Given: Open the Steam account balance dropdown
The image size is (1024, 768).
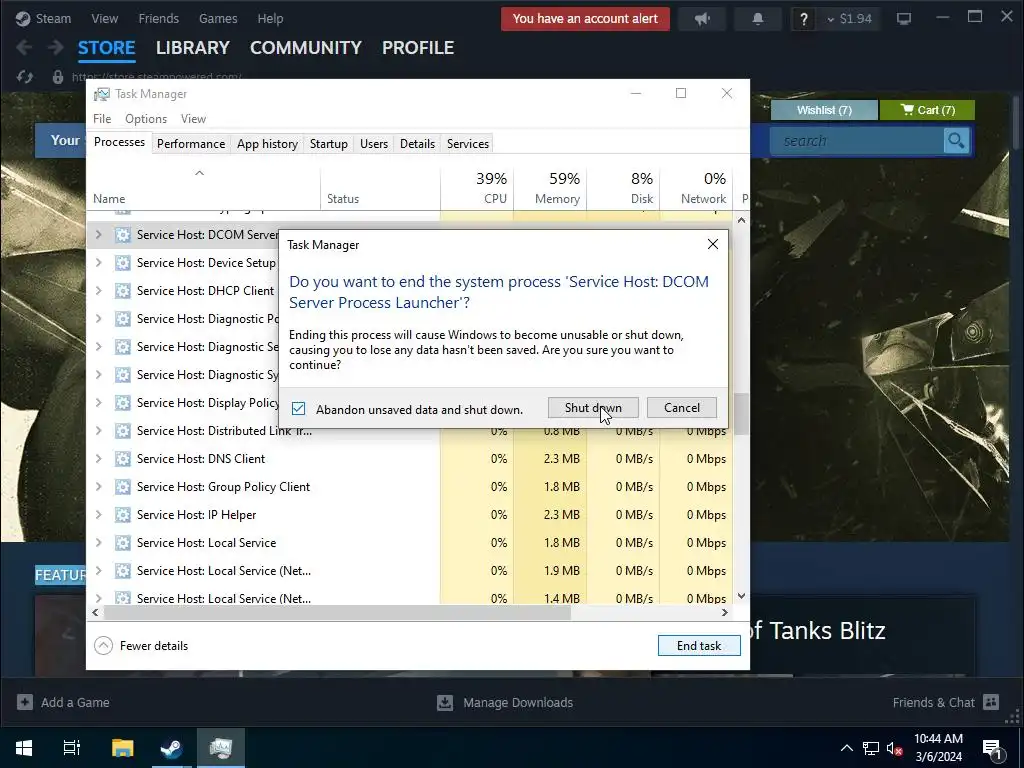Looking at the screenshot, I should click(849, 19).
